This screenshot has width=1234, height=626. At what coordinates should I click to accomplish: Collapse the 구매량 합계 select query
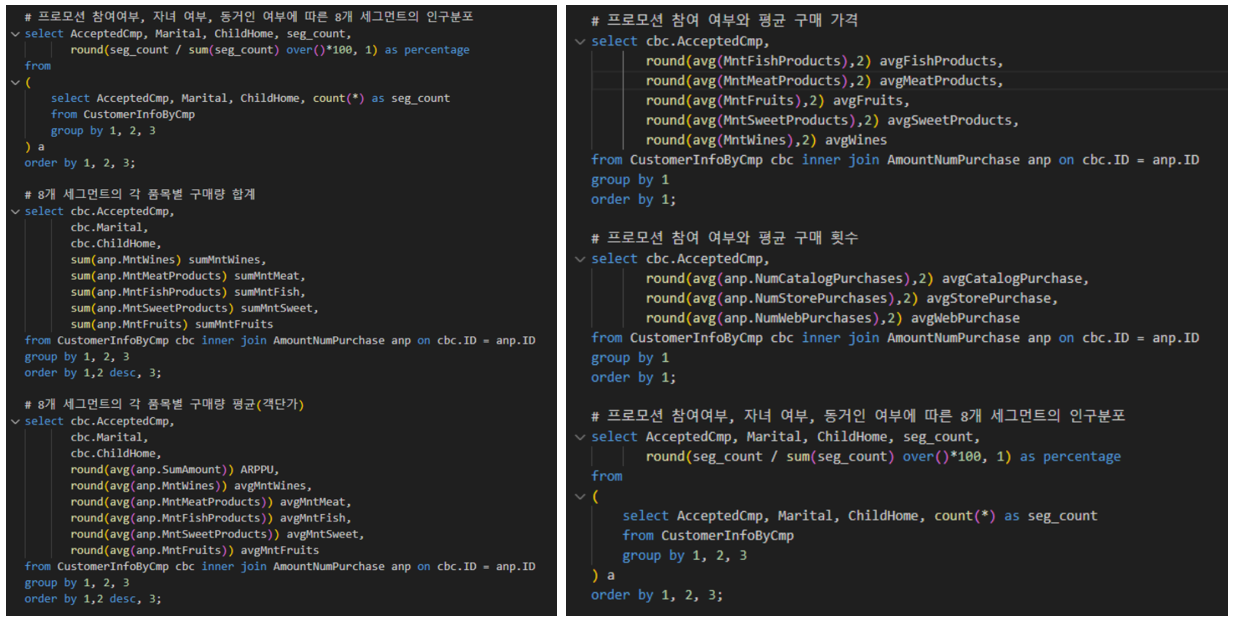tap(16, 211)
